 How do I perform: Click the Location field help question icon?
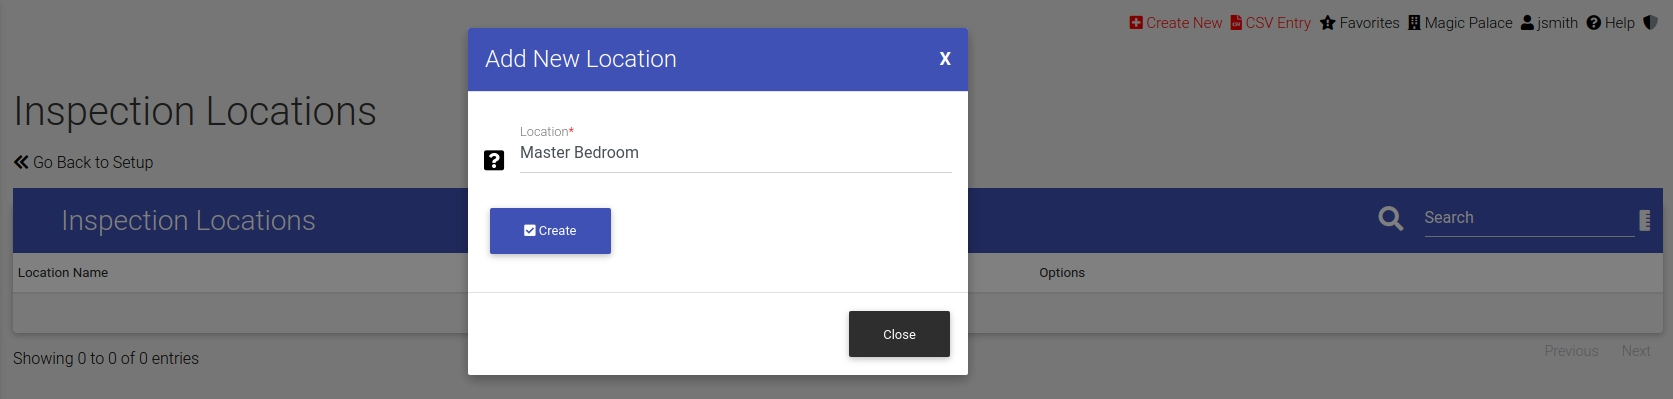pyautogui.click(x=494, y=160)
